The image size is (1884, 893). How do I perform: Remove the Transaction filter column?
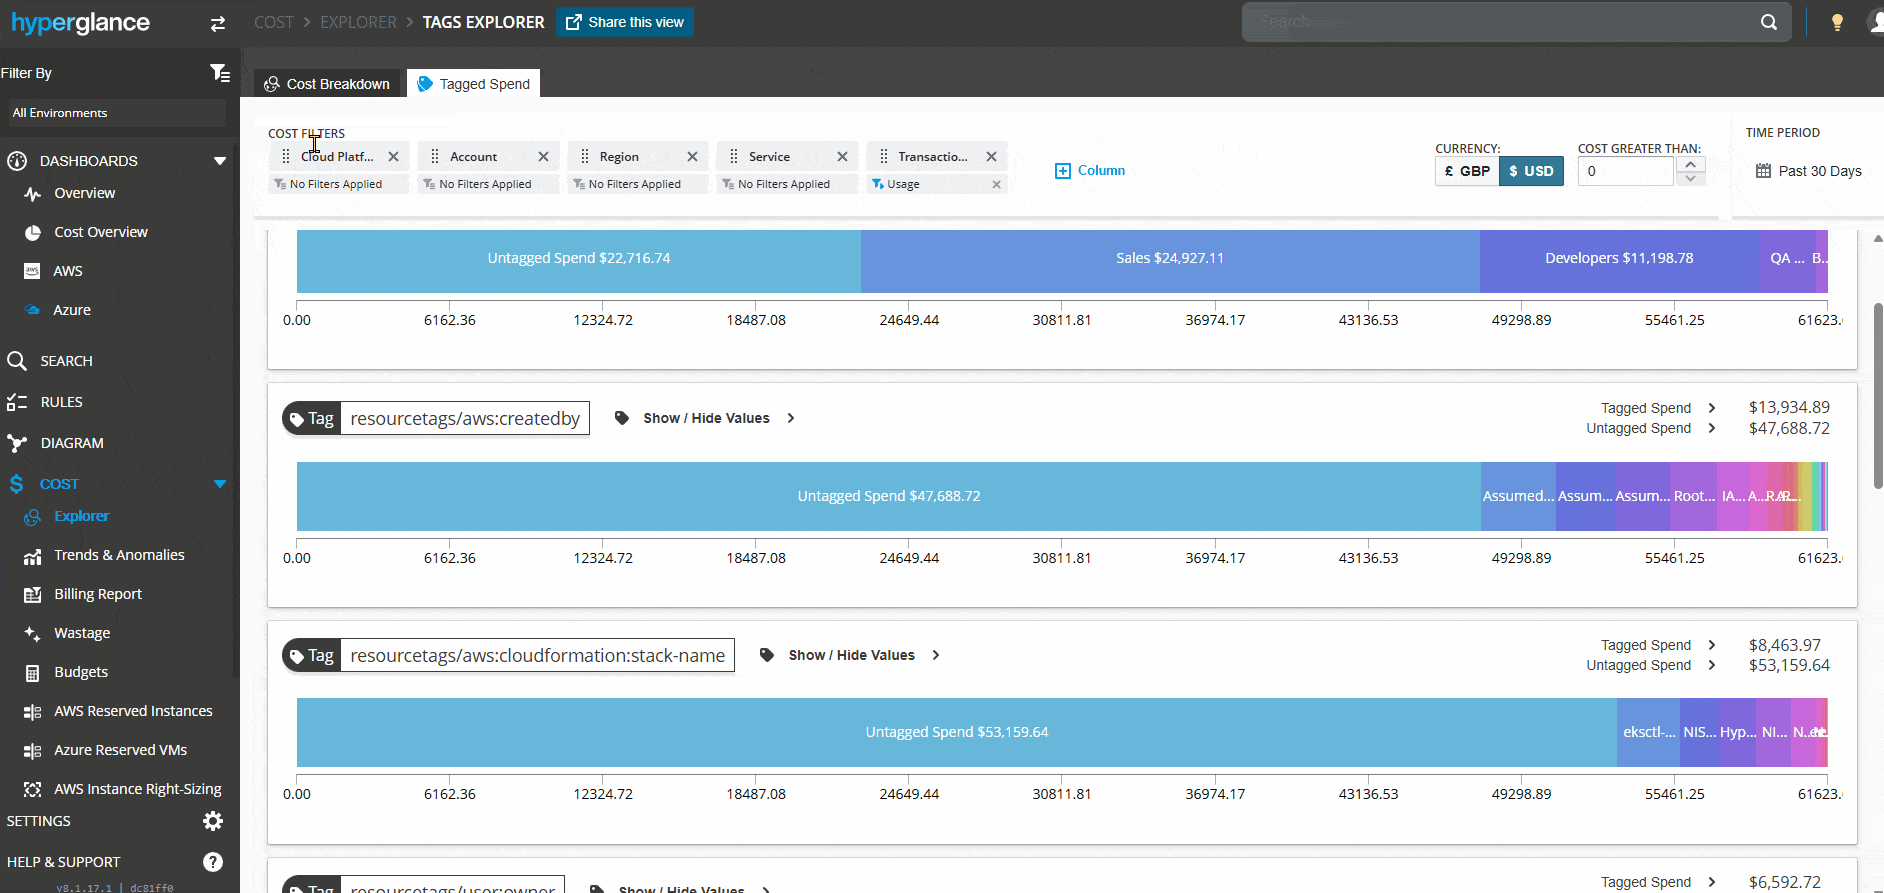992,157
